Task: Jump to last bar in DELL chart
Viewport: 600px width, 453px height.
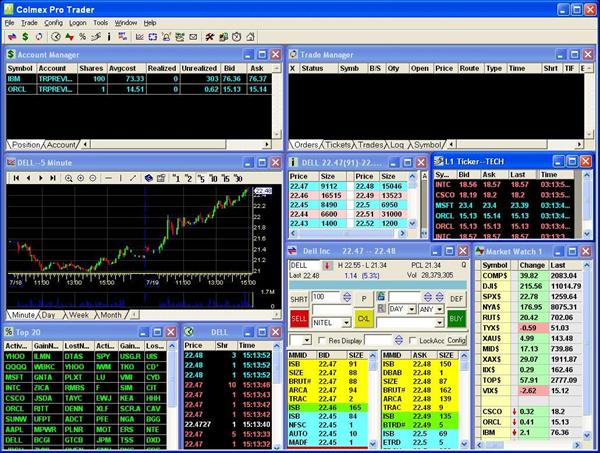Action: click(53, 178)
